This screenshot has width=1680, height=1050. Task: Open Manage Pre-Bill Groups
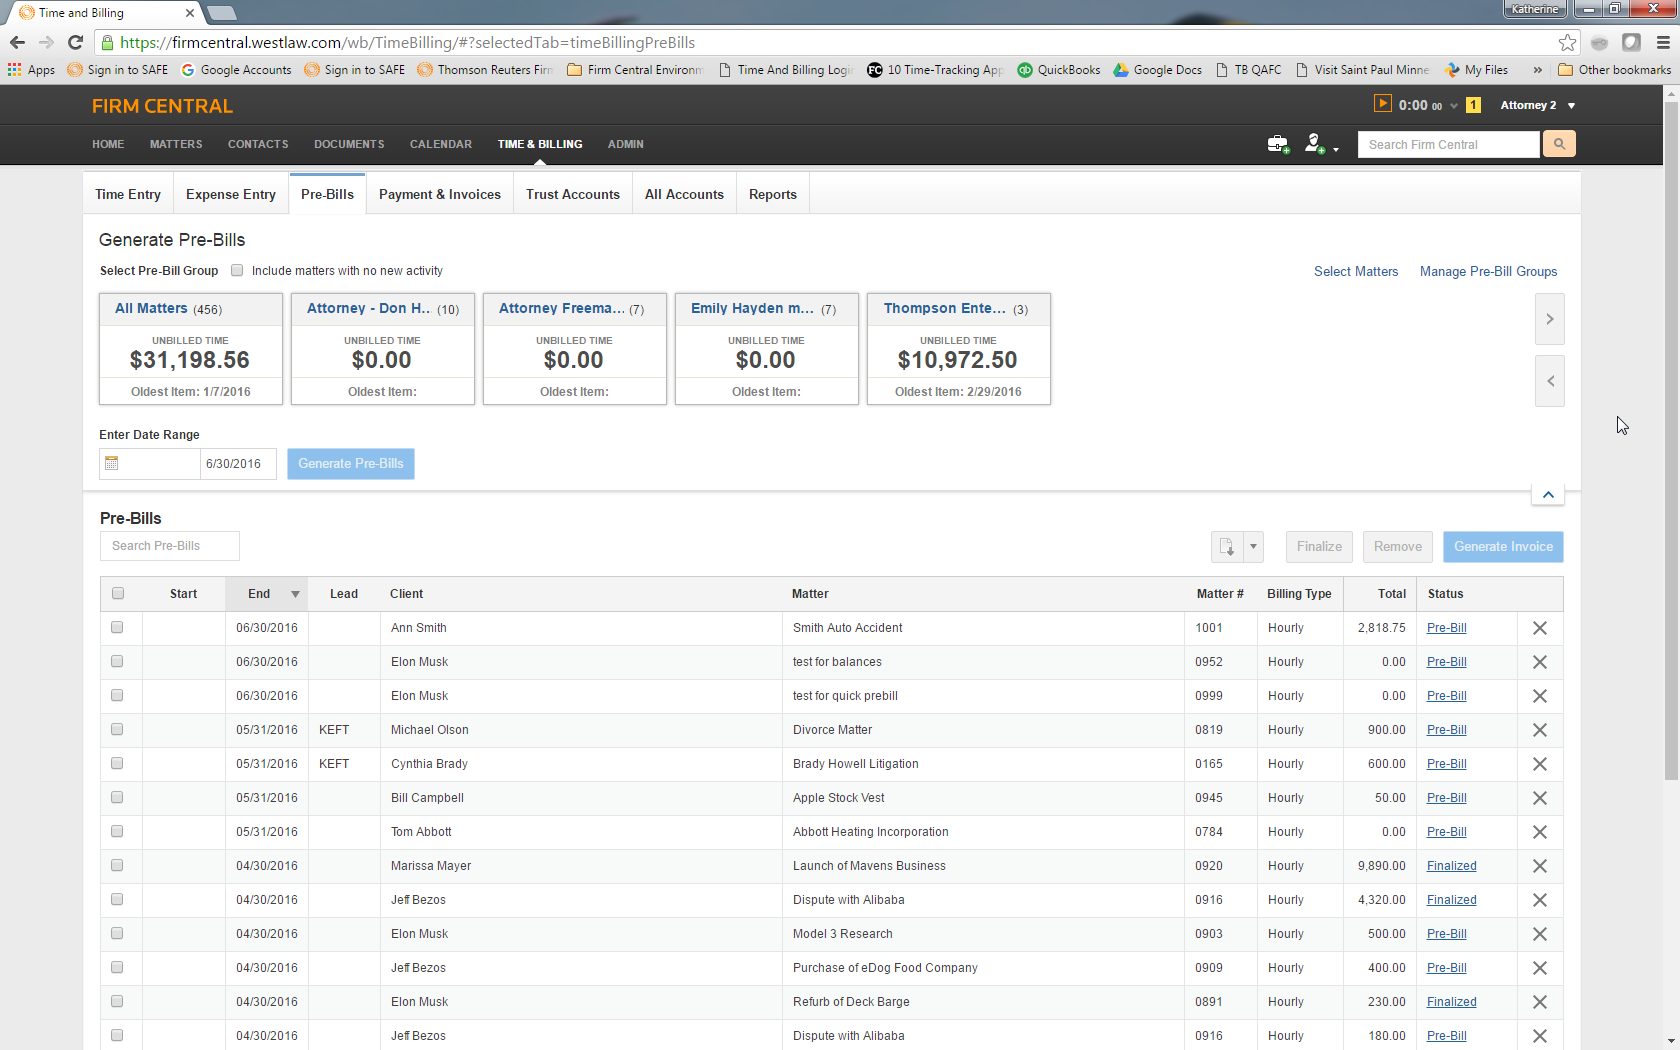[x=1488, y=271]
